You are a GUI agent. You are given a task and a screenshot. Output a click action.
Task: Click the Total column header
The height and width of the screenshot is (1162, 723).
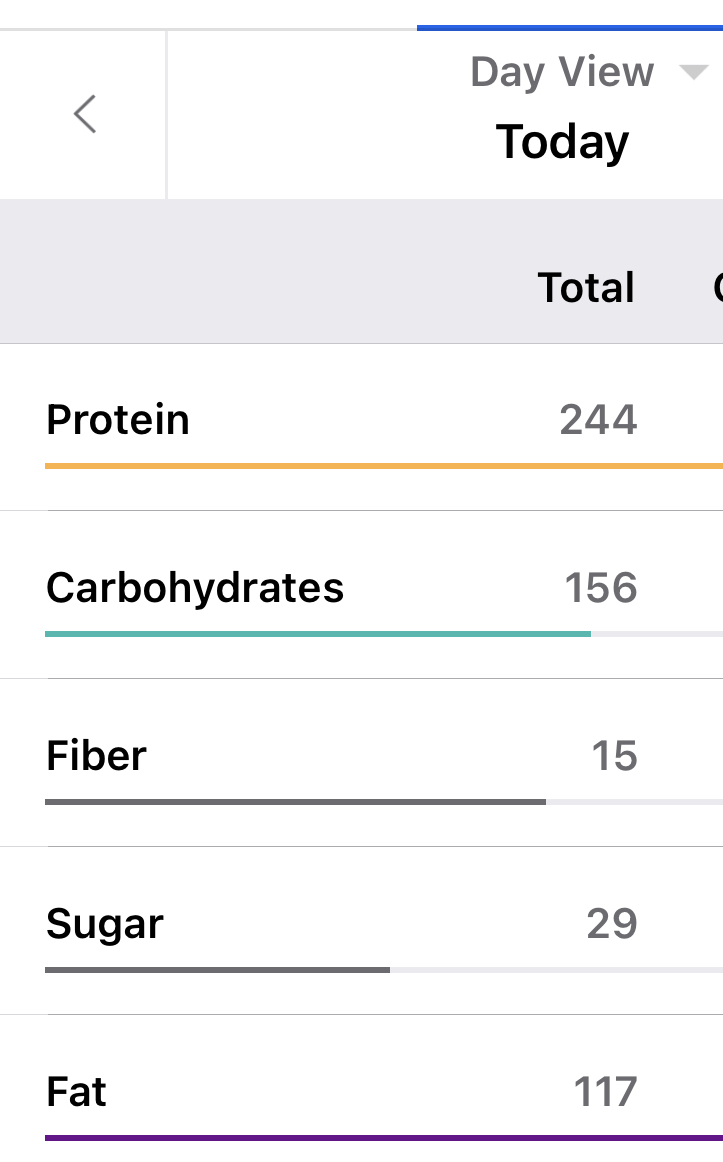coord(587,287)
